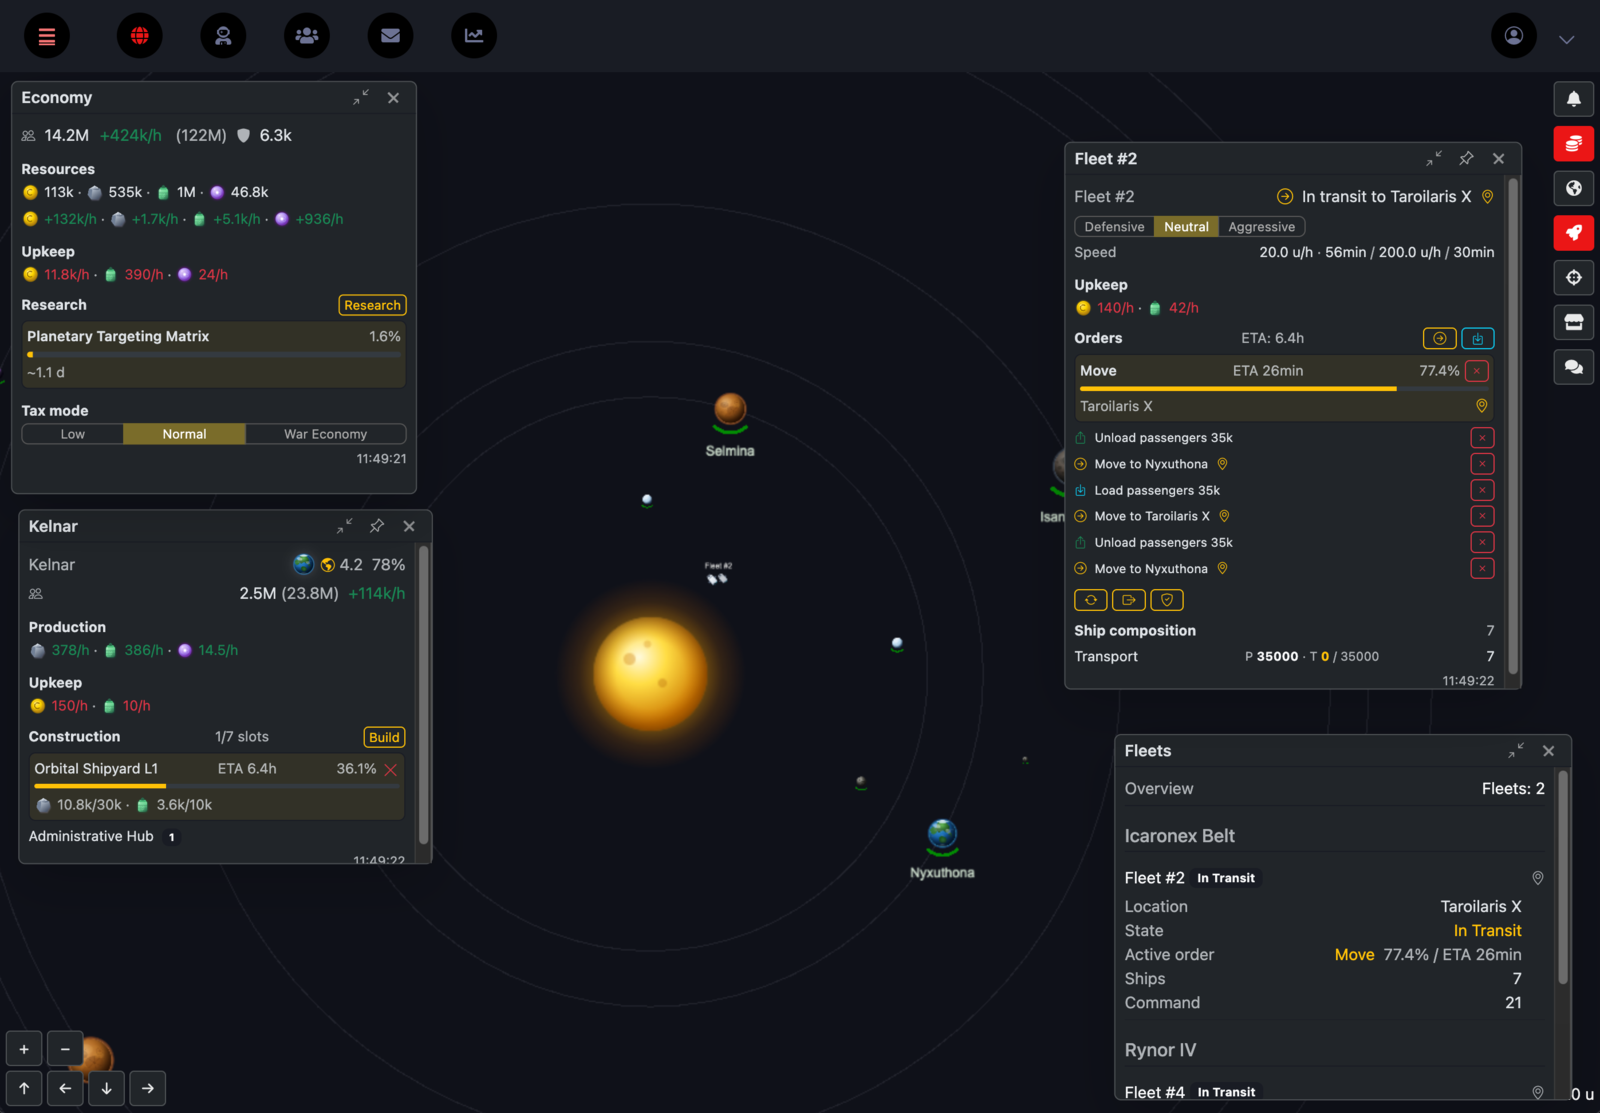The width and height of the screenshot is (1600, 1113).
Task: Open the statistics chart icon
Action: coord(474,36)
